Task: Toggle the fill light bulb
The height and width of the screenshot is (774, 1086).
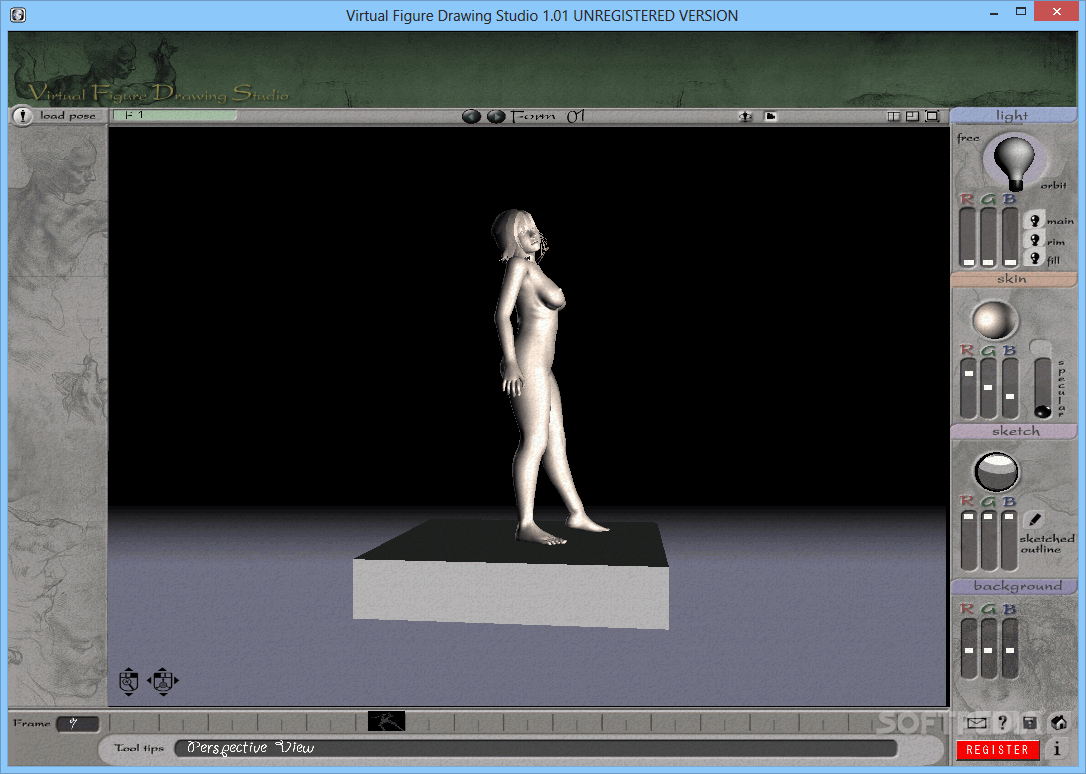Action: click(1035, 258)
